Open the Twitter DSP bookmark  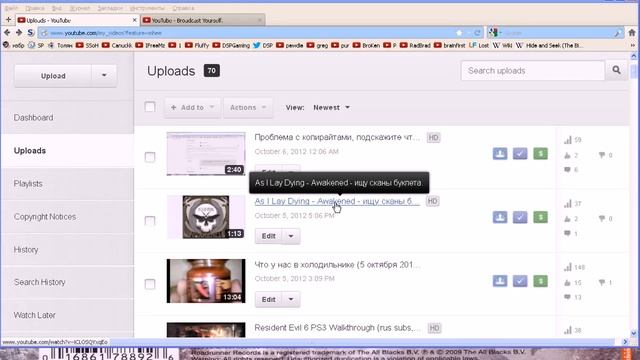coord(263,45)
